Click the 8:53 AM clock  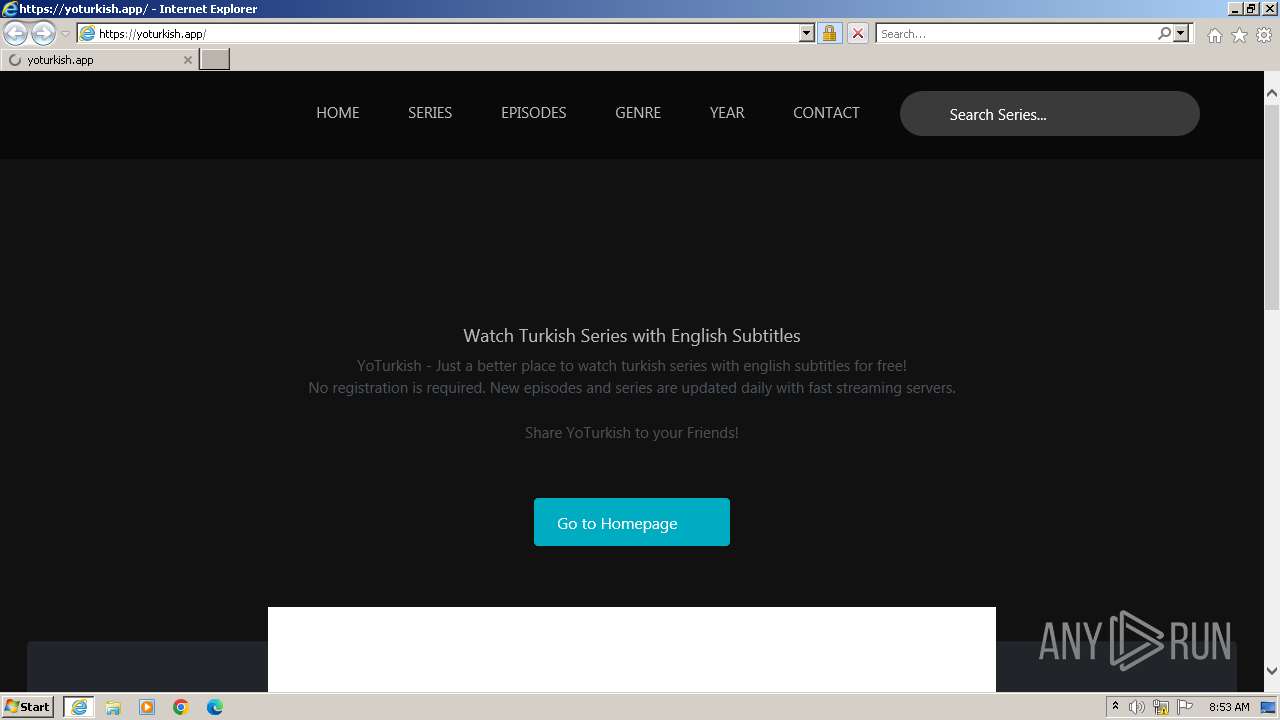(1229, 707)
